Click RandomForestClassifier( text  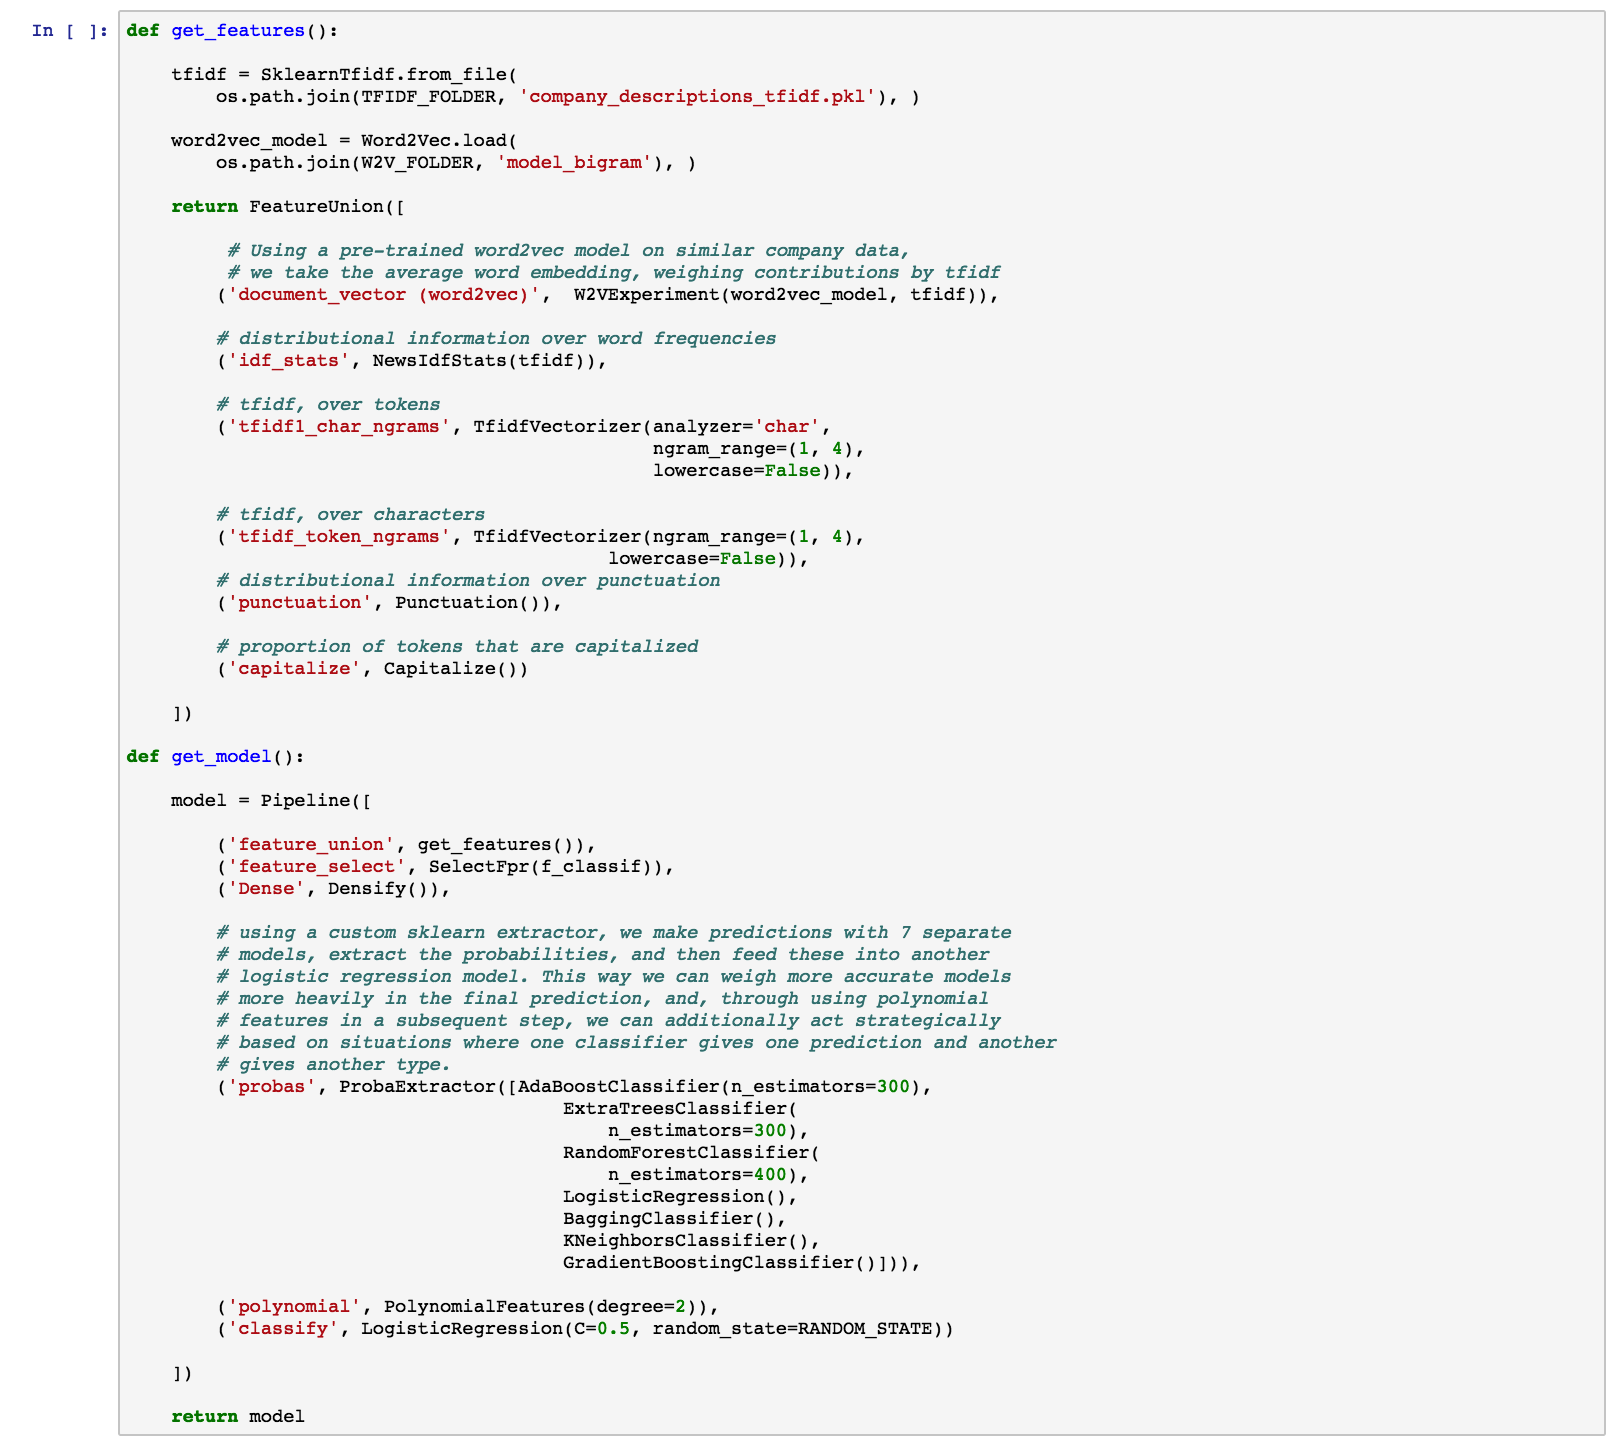[x=691, y=1152]
